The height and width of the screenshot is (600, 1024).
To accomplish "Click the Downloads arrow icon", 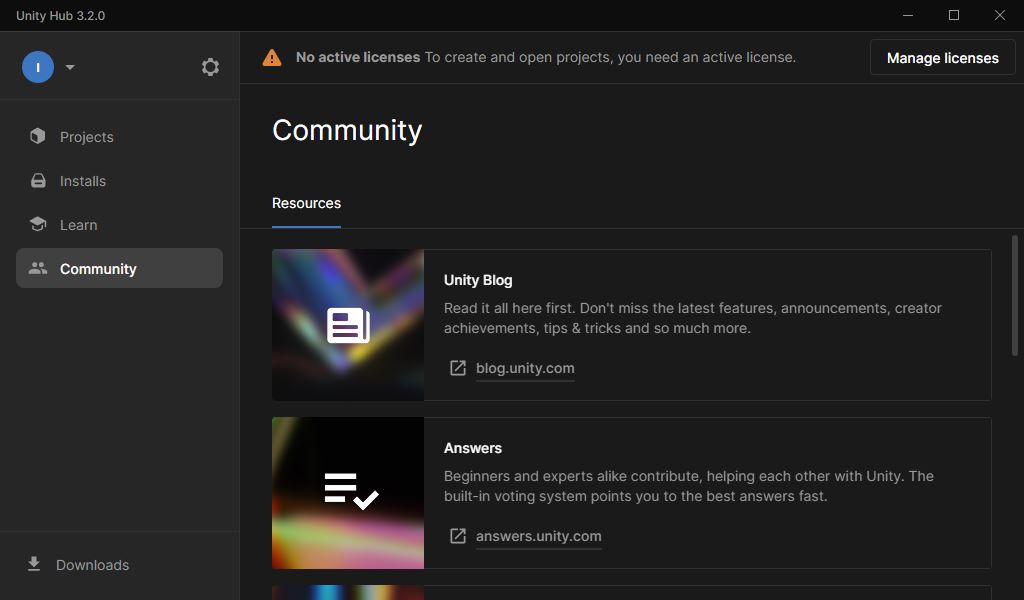I will 34,564.
